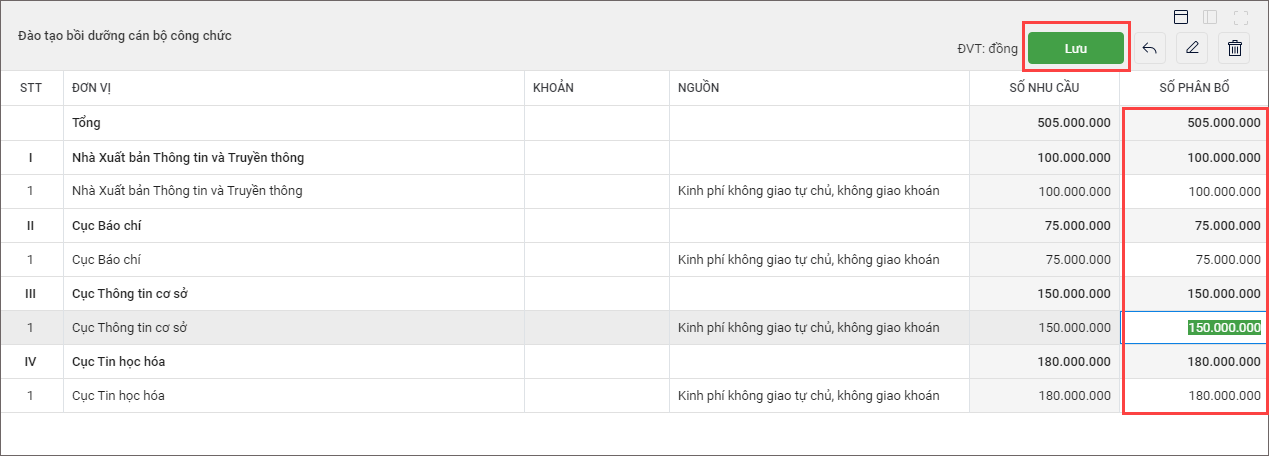The height and width of the screenshot is (456, 1269).
Task: Click the Tổng total row label
Action: point(86,123)
